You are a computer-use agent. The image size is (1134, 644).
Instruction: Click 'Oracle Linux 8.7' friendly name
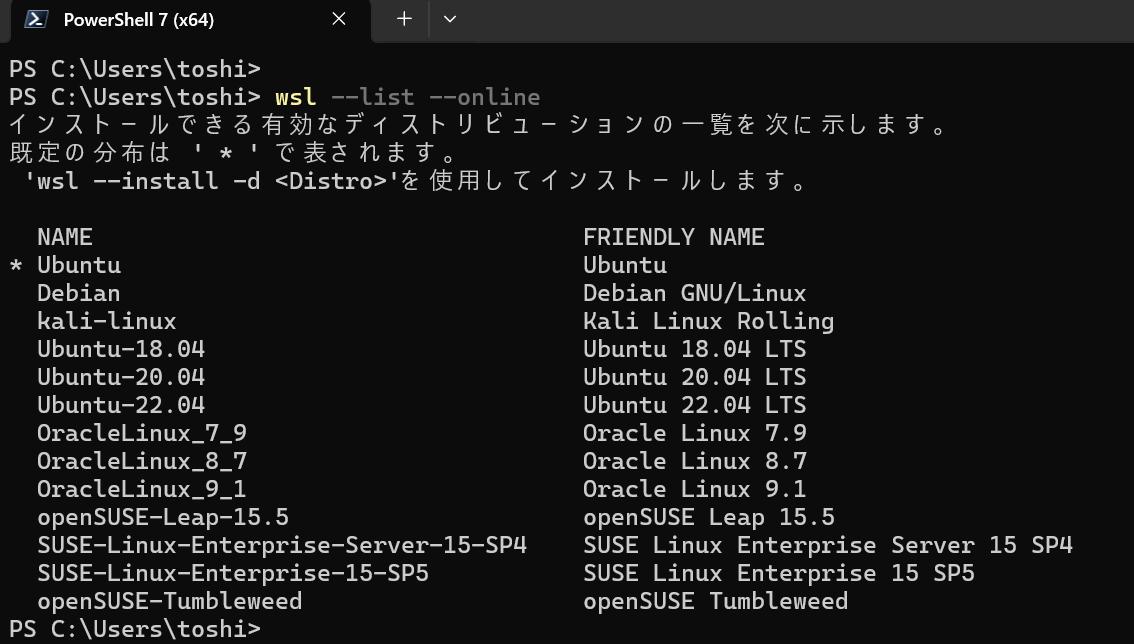(x=694, y=461)
